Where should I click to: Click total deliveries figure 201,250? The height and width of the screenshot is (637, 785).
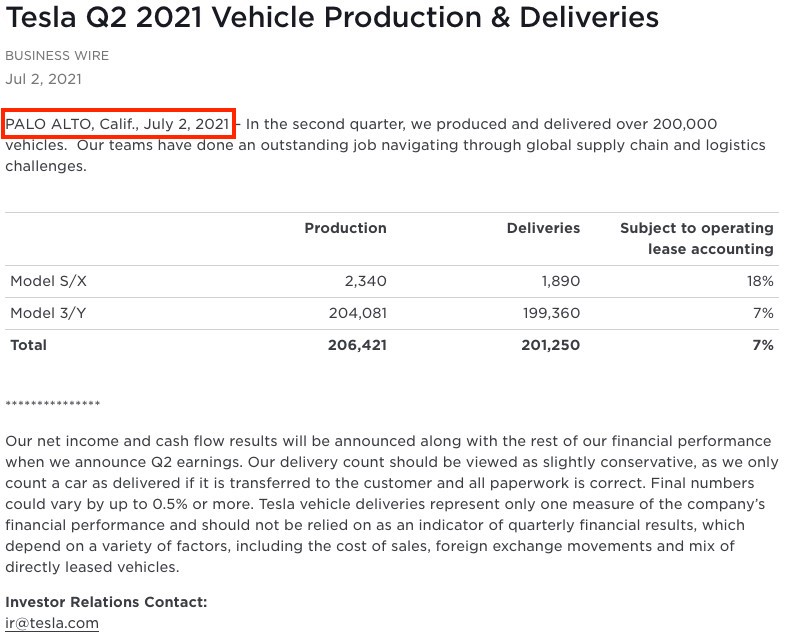click(551, 345)
